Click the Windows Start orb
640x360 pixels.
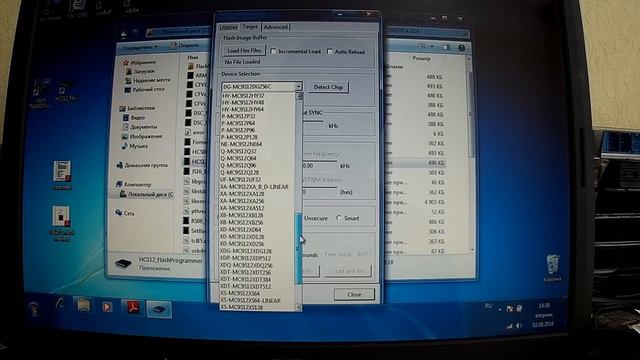pos(34,308)
